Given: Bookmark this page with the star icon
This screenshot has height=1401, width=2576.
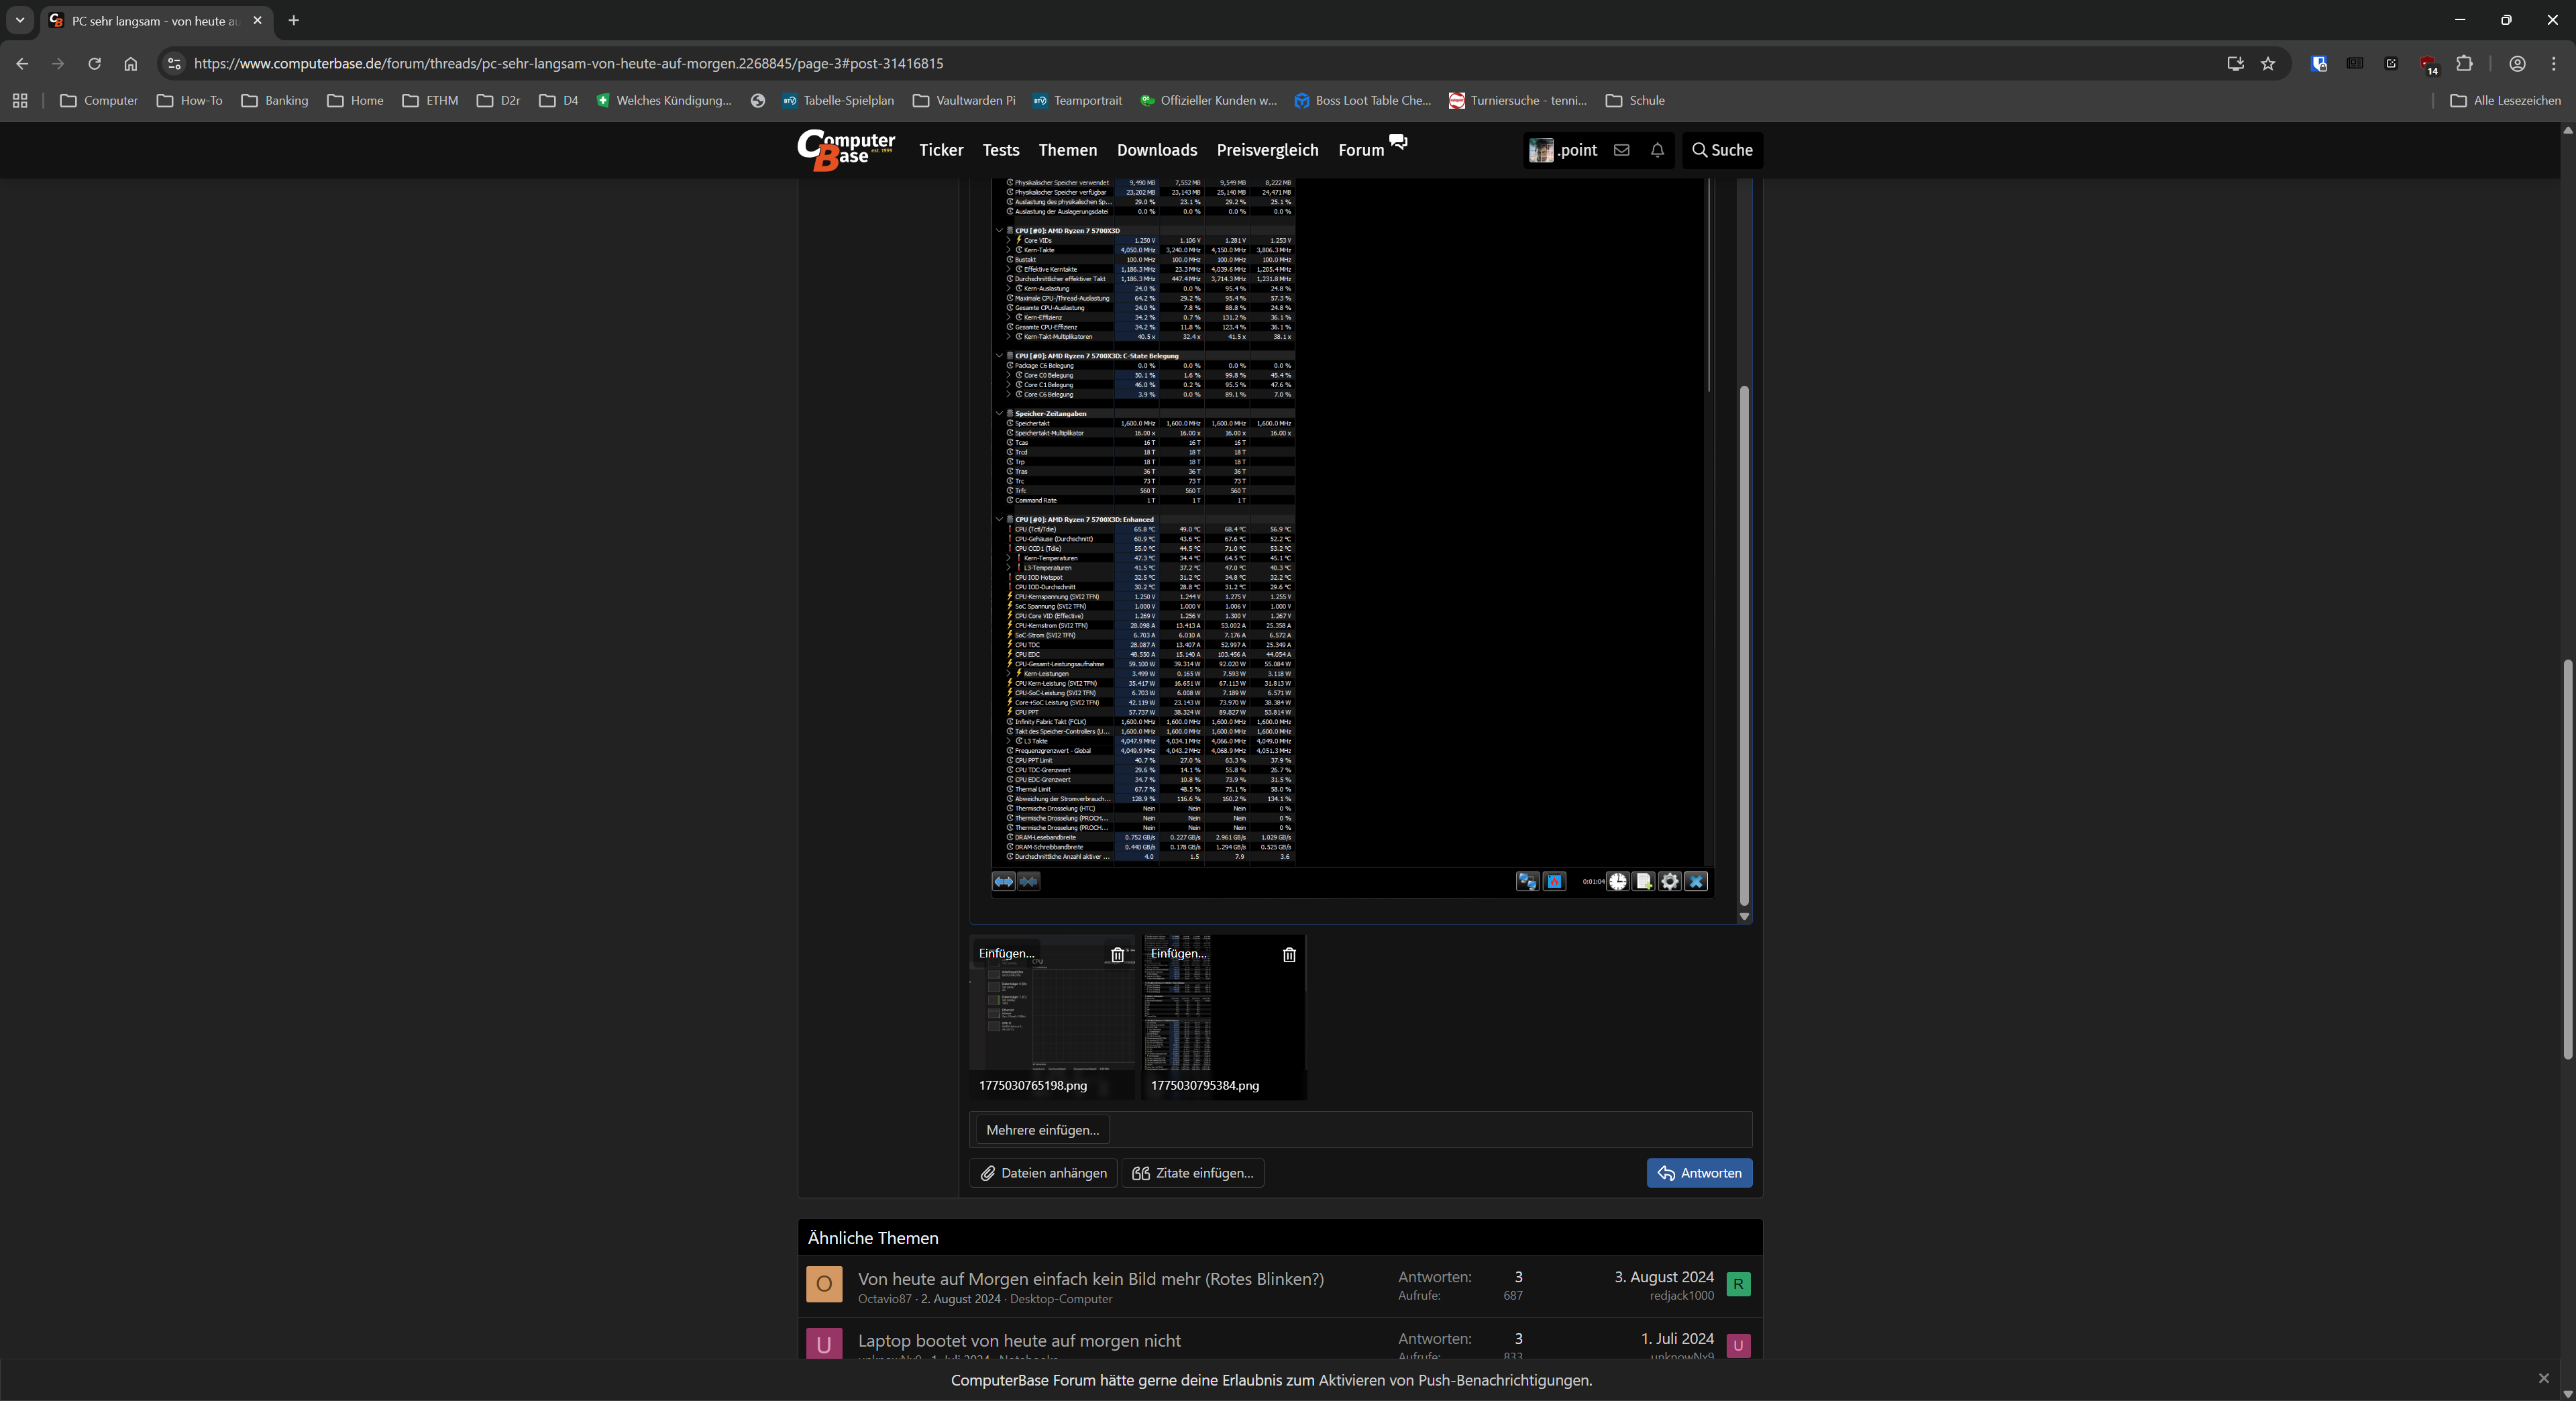Looking at the screenshot, I should 2268,63.
